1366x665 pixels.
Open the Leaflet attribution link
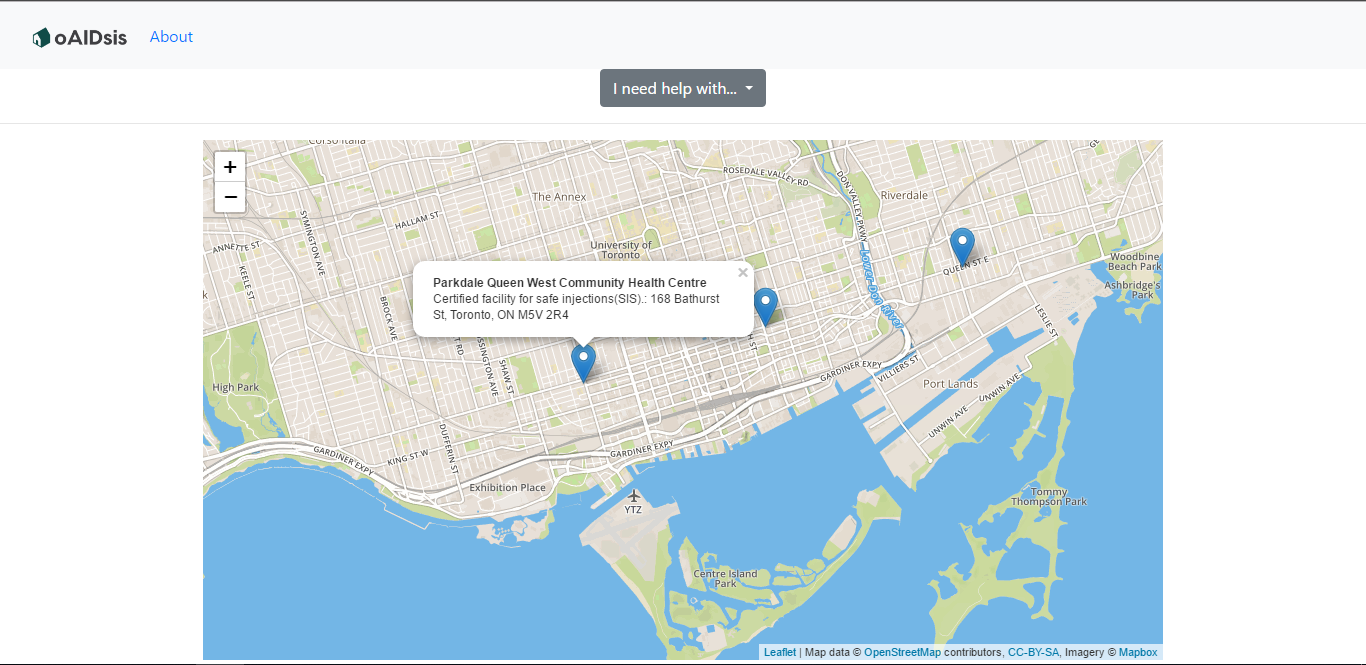click(780, 652)
